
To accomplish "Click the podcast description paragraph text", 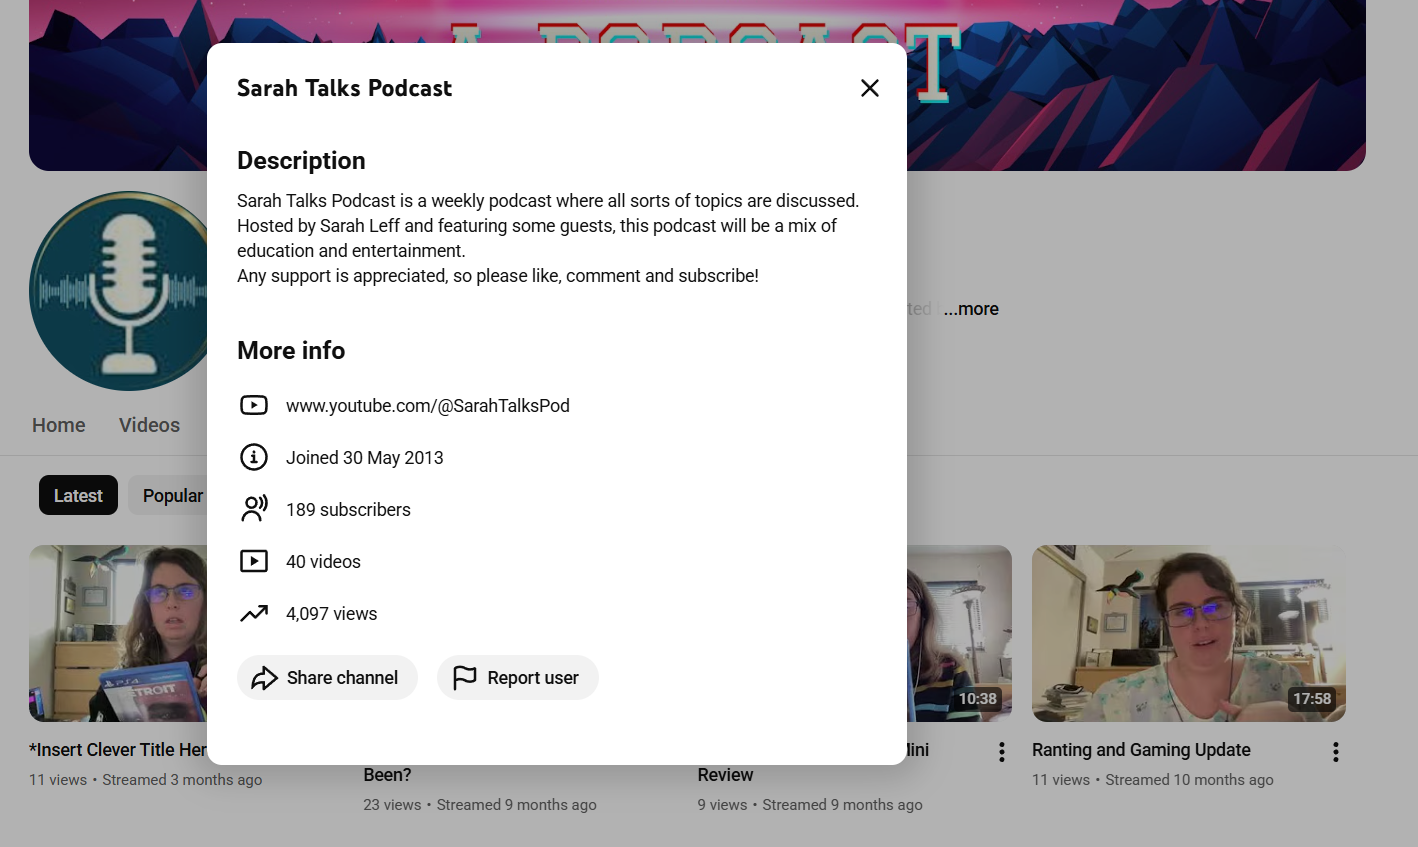I will click(548, 238).
